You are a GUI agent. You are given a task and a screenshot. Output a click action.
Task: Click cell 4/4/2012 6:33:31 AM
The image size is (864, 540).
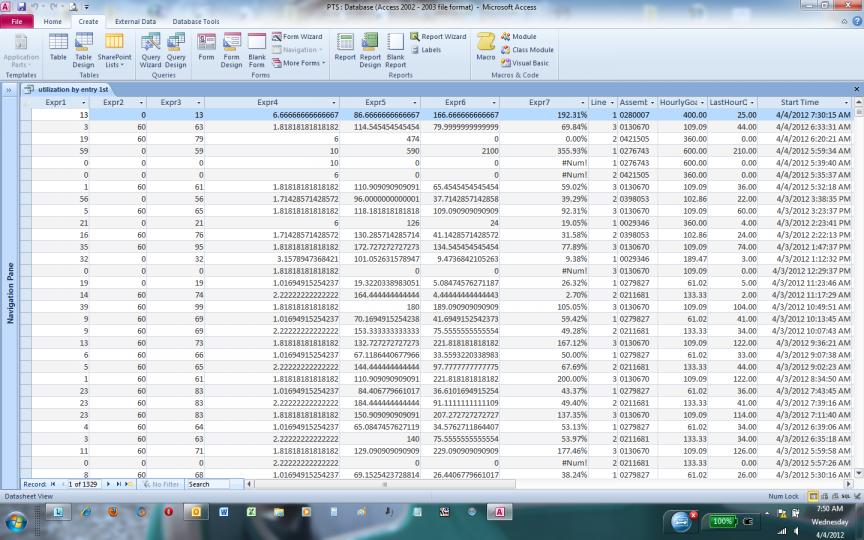click(804, 127)
